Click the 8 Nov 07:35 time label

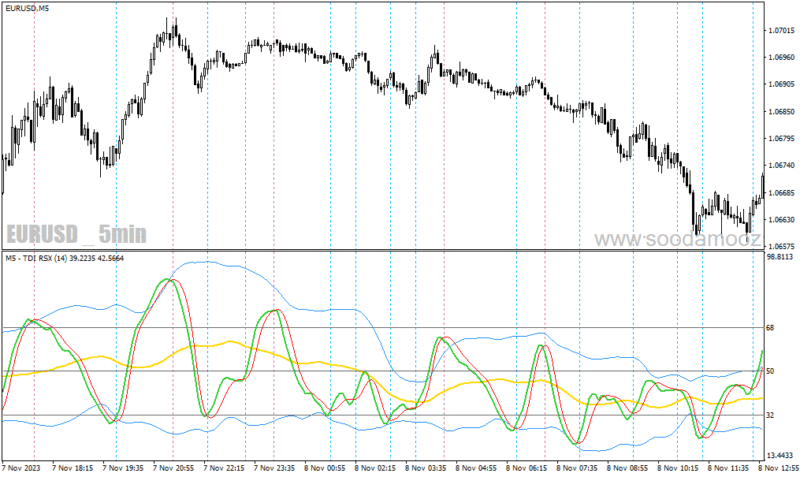(577, 468)
